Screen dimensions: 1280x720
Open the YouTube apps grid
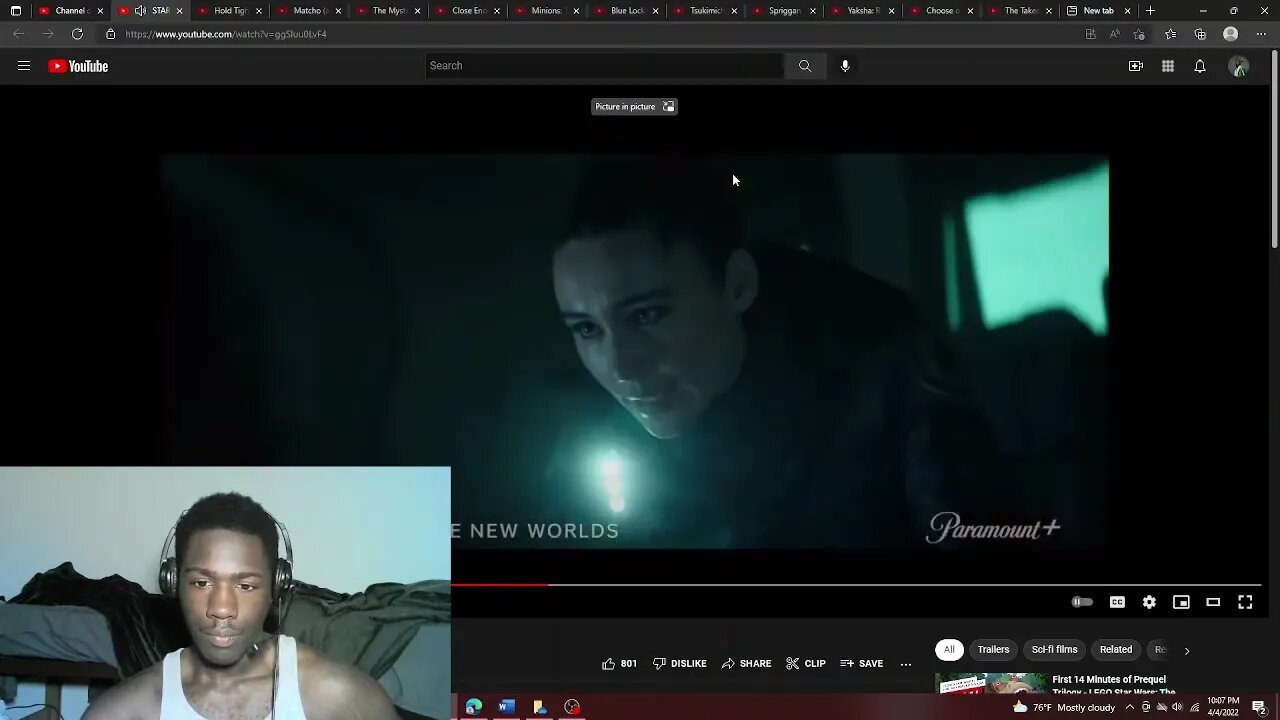[x=1168, y=66]
